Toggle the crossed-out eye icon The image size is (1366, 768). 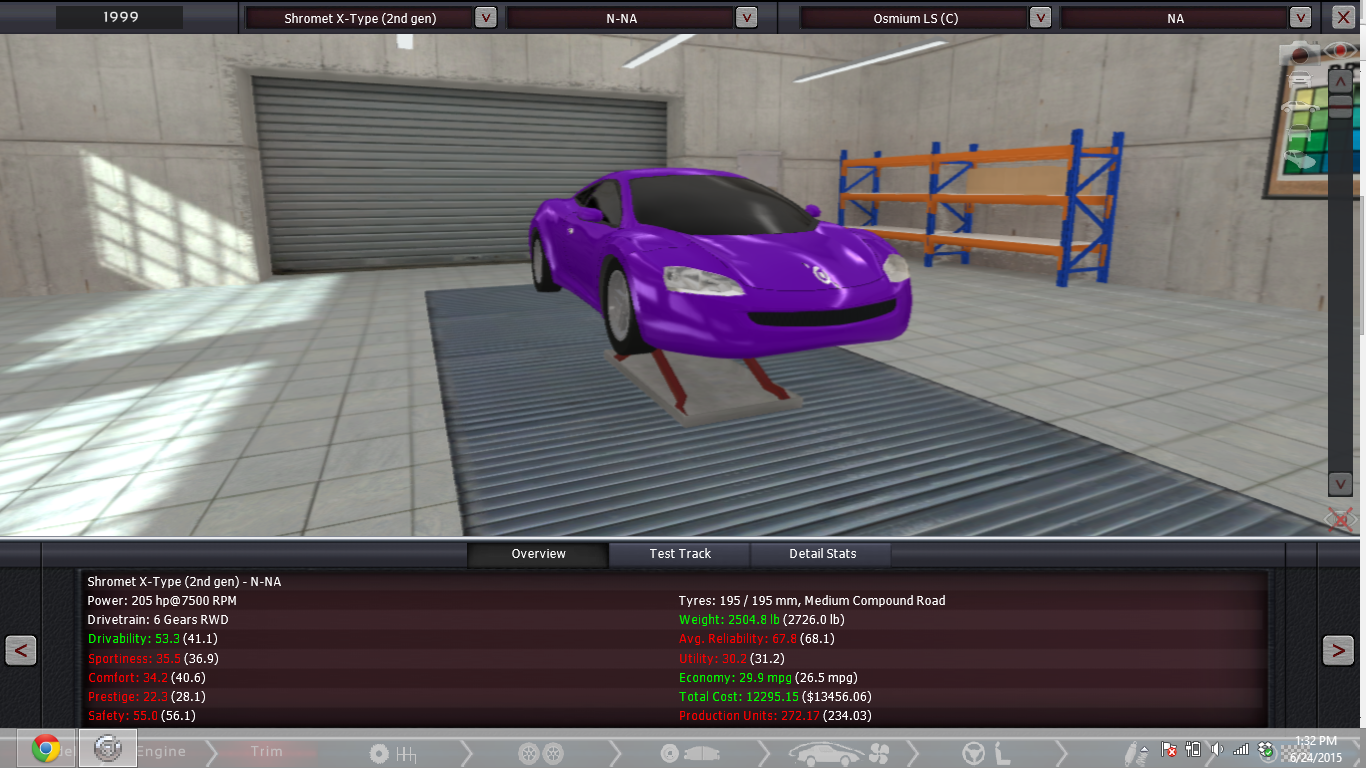[1340, 519]
